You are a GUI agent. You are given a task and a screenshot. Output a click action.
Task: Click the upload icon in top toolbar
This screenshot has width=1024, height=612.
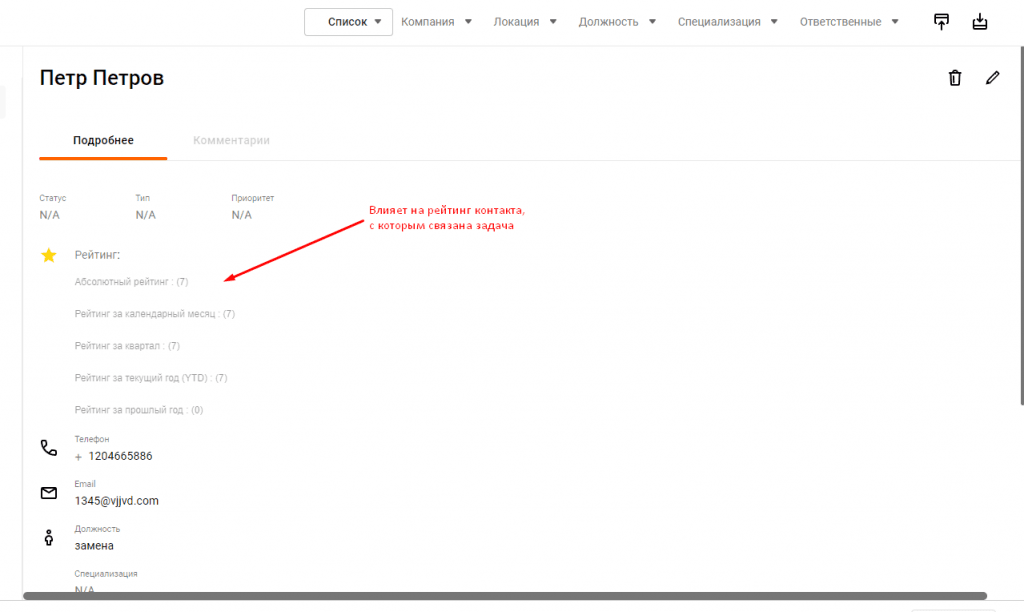coord(941,22)
